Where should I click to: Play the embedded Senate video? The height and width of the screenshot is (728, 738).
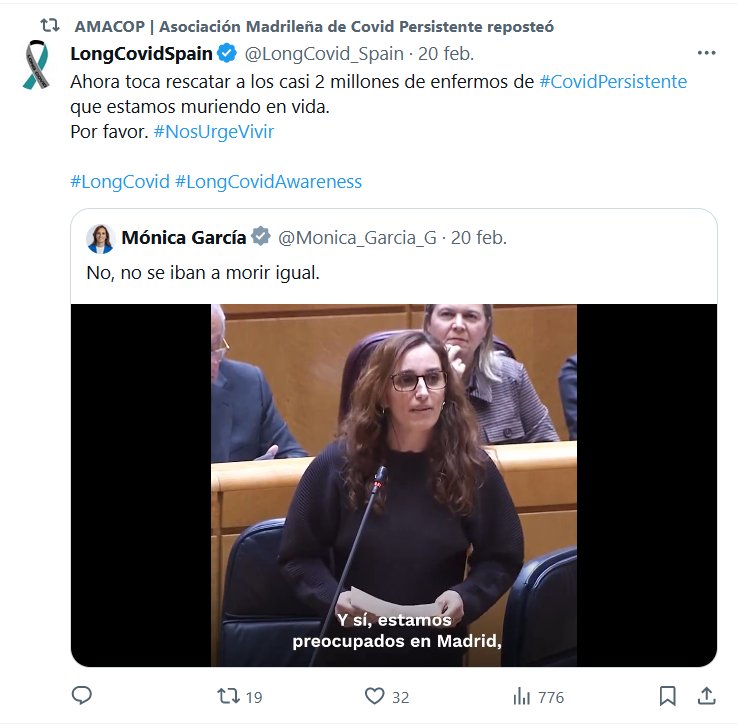pos(394,485)
